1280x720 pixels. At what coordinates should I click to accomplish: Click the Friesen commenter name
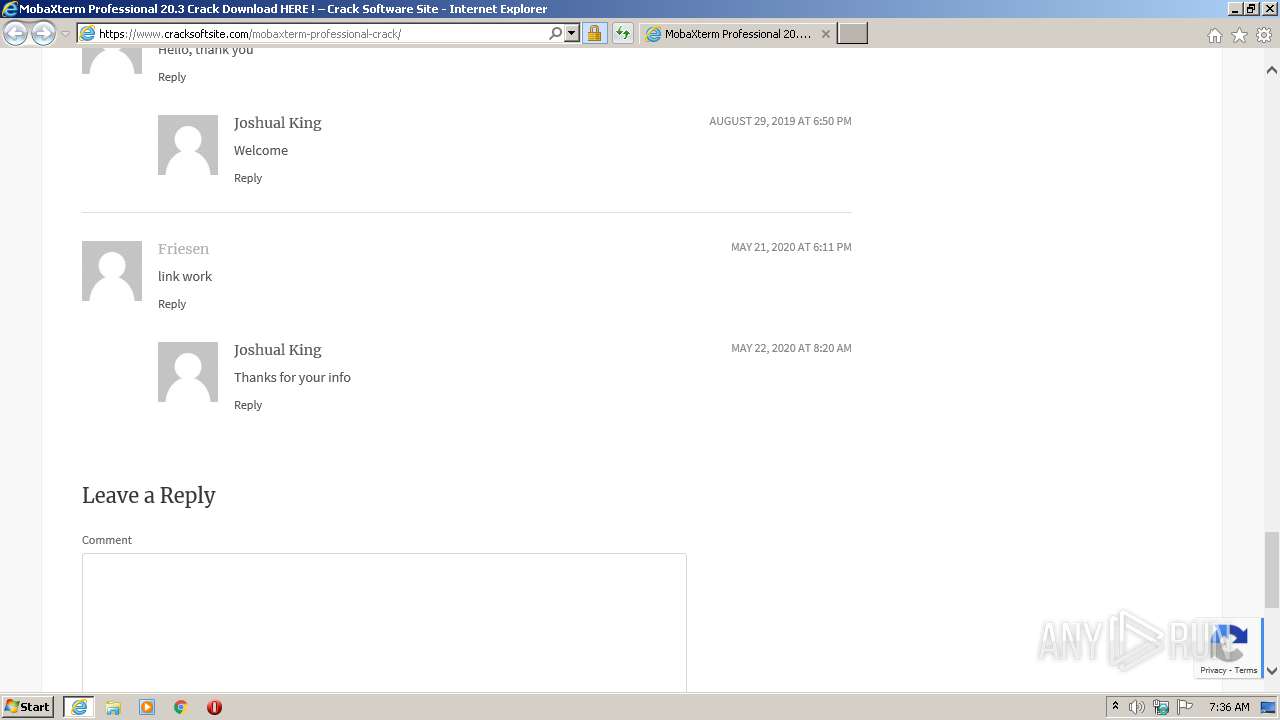click(x=183, y=249)
